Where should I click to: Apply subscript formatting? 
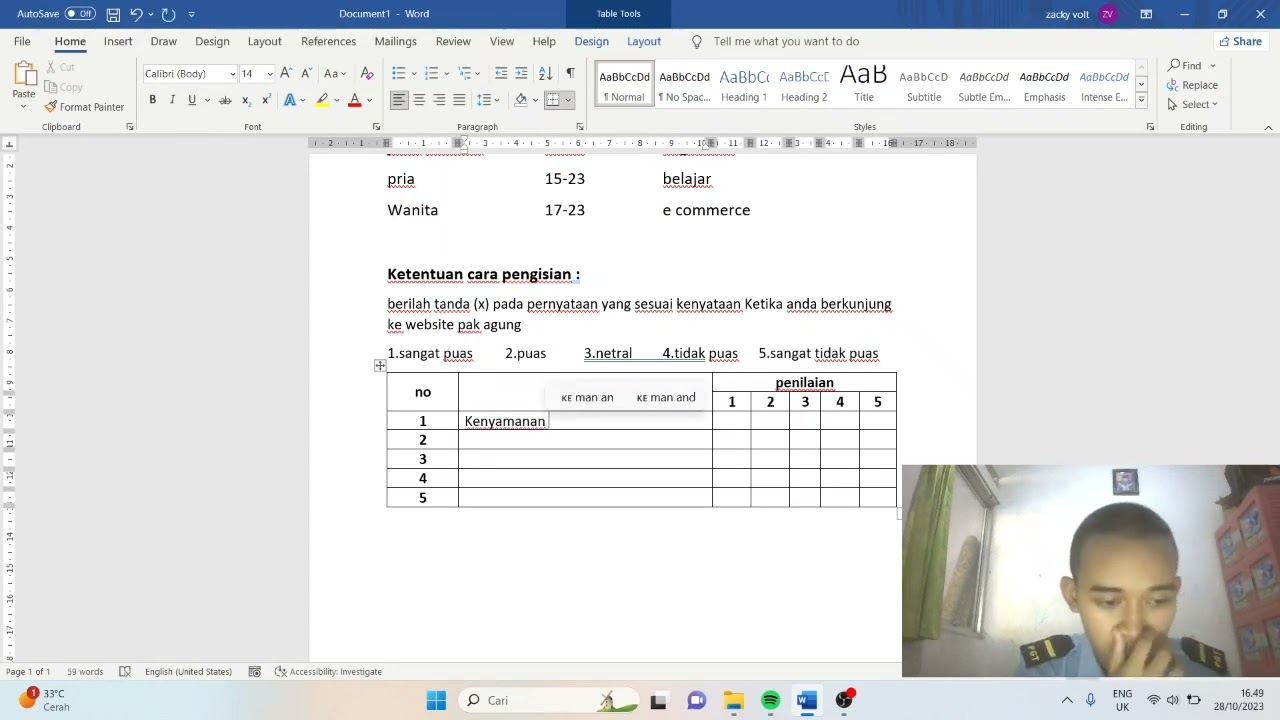click(246, 100)
